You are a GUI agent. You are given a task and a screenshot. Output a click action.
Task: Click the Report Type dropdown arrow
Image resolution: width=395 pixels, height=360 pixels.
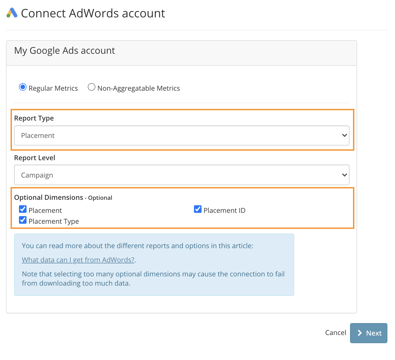point(344,135)
